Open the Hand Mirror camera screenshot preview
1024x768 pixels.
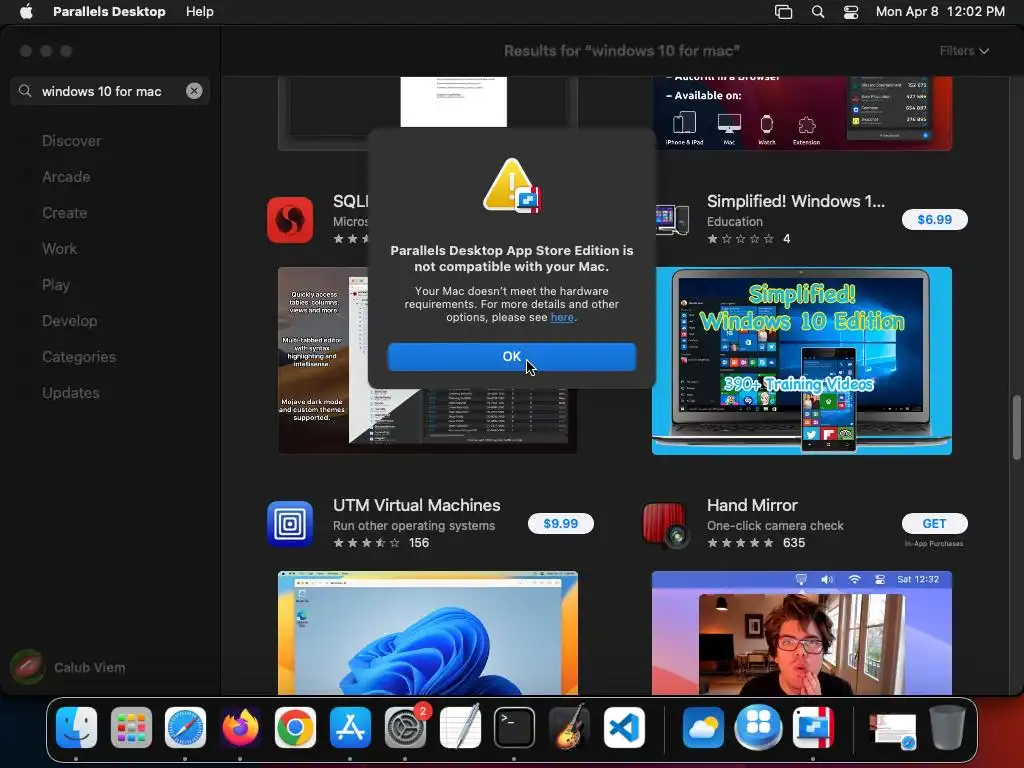[x=802, y=633]
